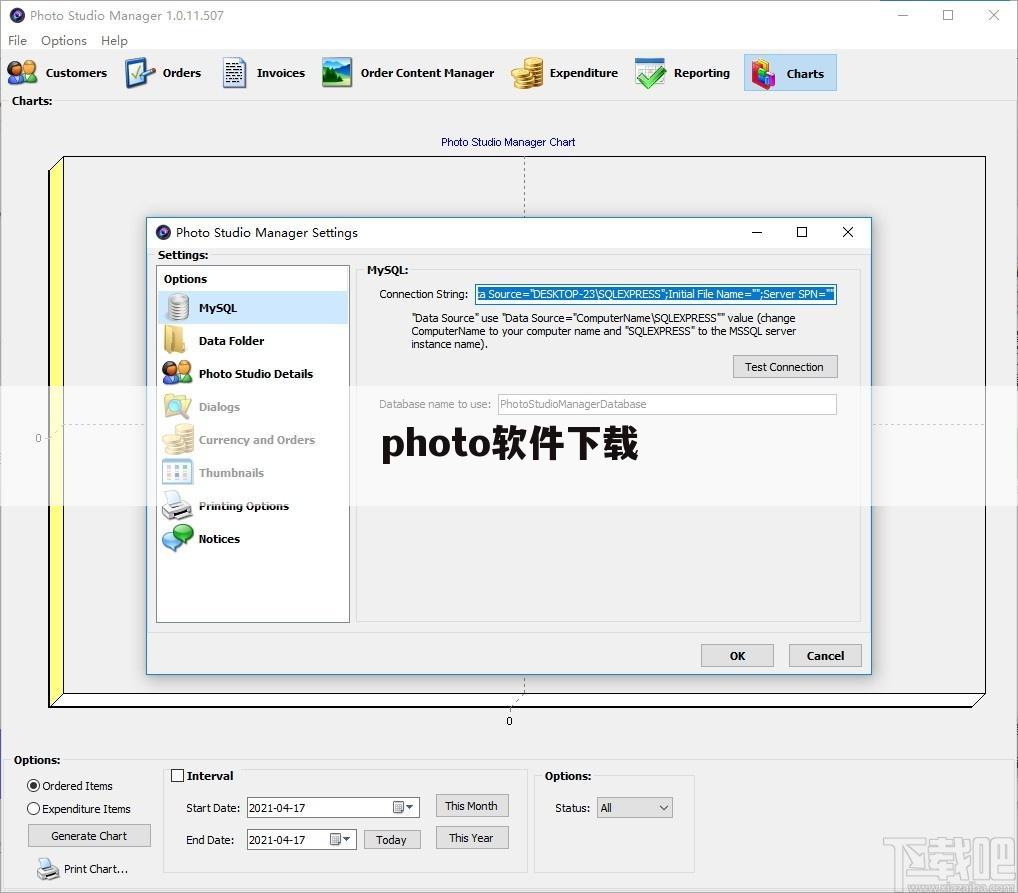
Task: Click Photo Studio Manager title bar icon
Action: (18, 15)
